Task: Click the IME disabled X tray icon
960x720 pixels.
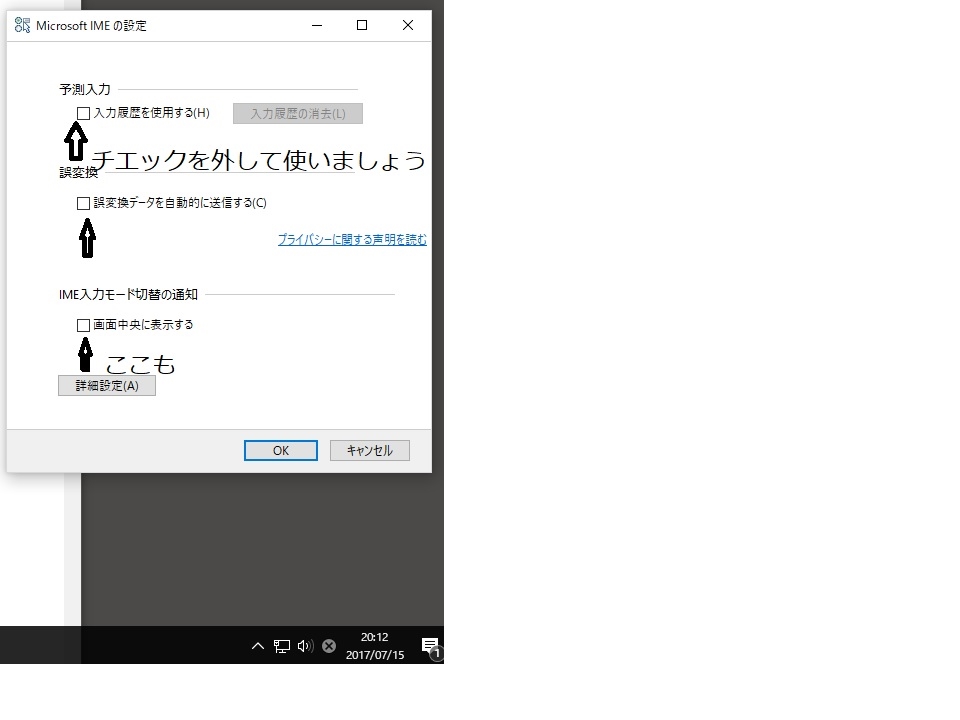Action: click(329, 646)
